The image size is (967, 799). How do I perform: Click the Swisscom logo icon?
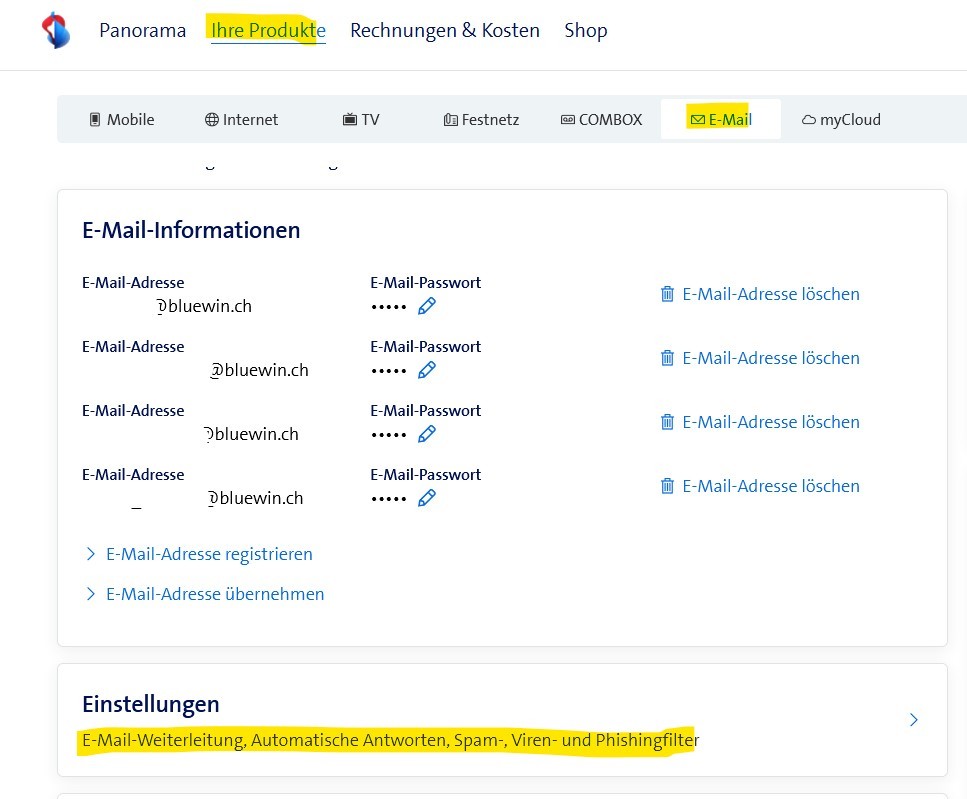tap(56, 30)
